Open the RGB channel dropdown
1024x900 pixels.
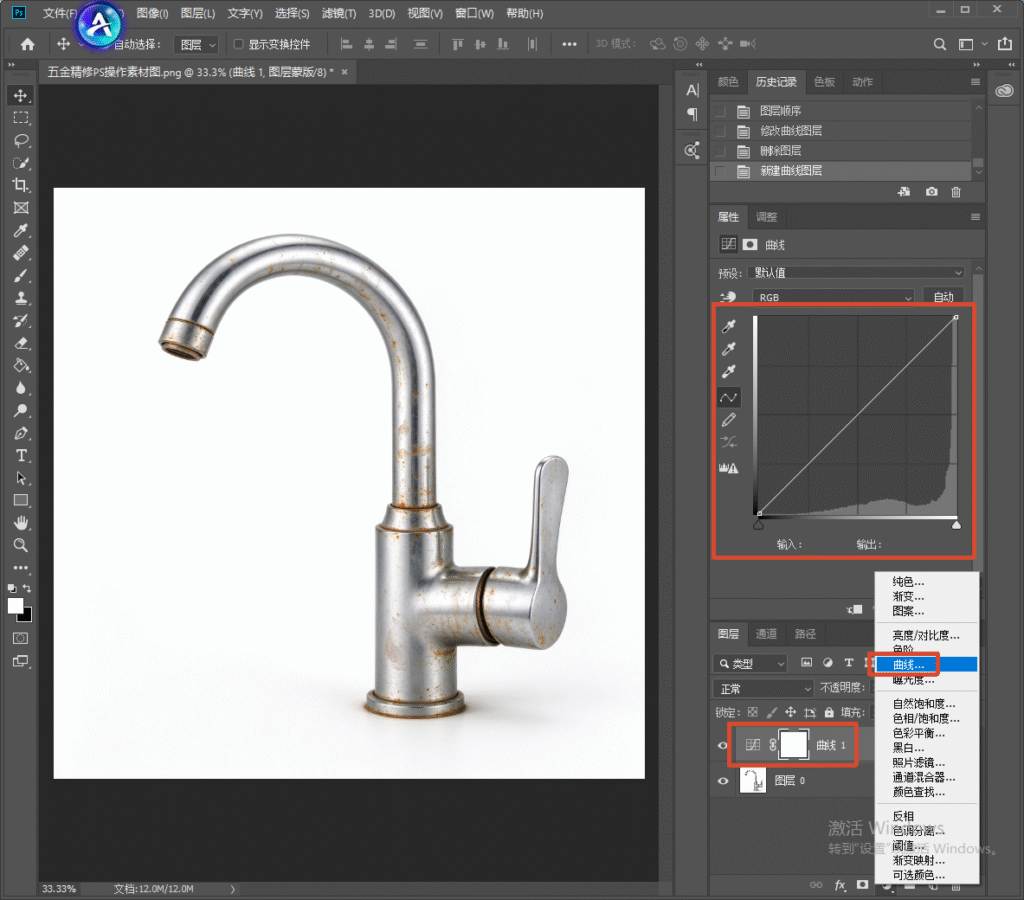pos(833,297)
